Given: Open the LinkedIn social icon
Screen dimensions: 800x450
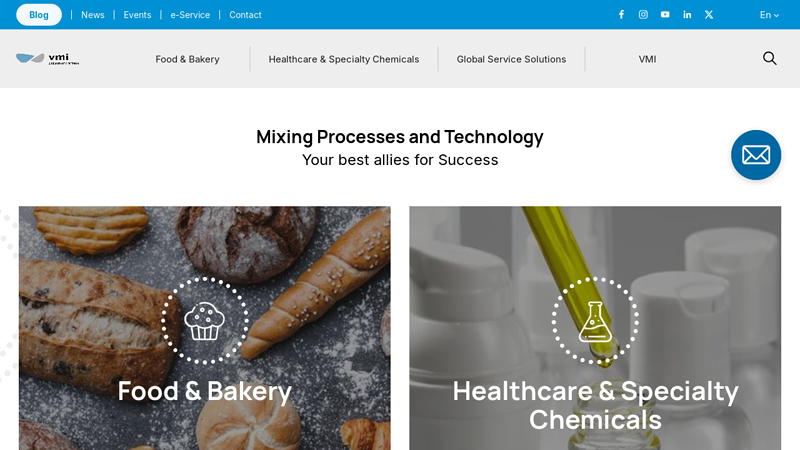Looking at the screenshot, I should pos(687,15).
